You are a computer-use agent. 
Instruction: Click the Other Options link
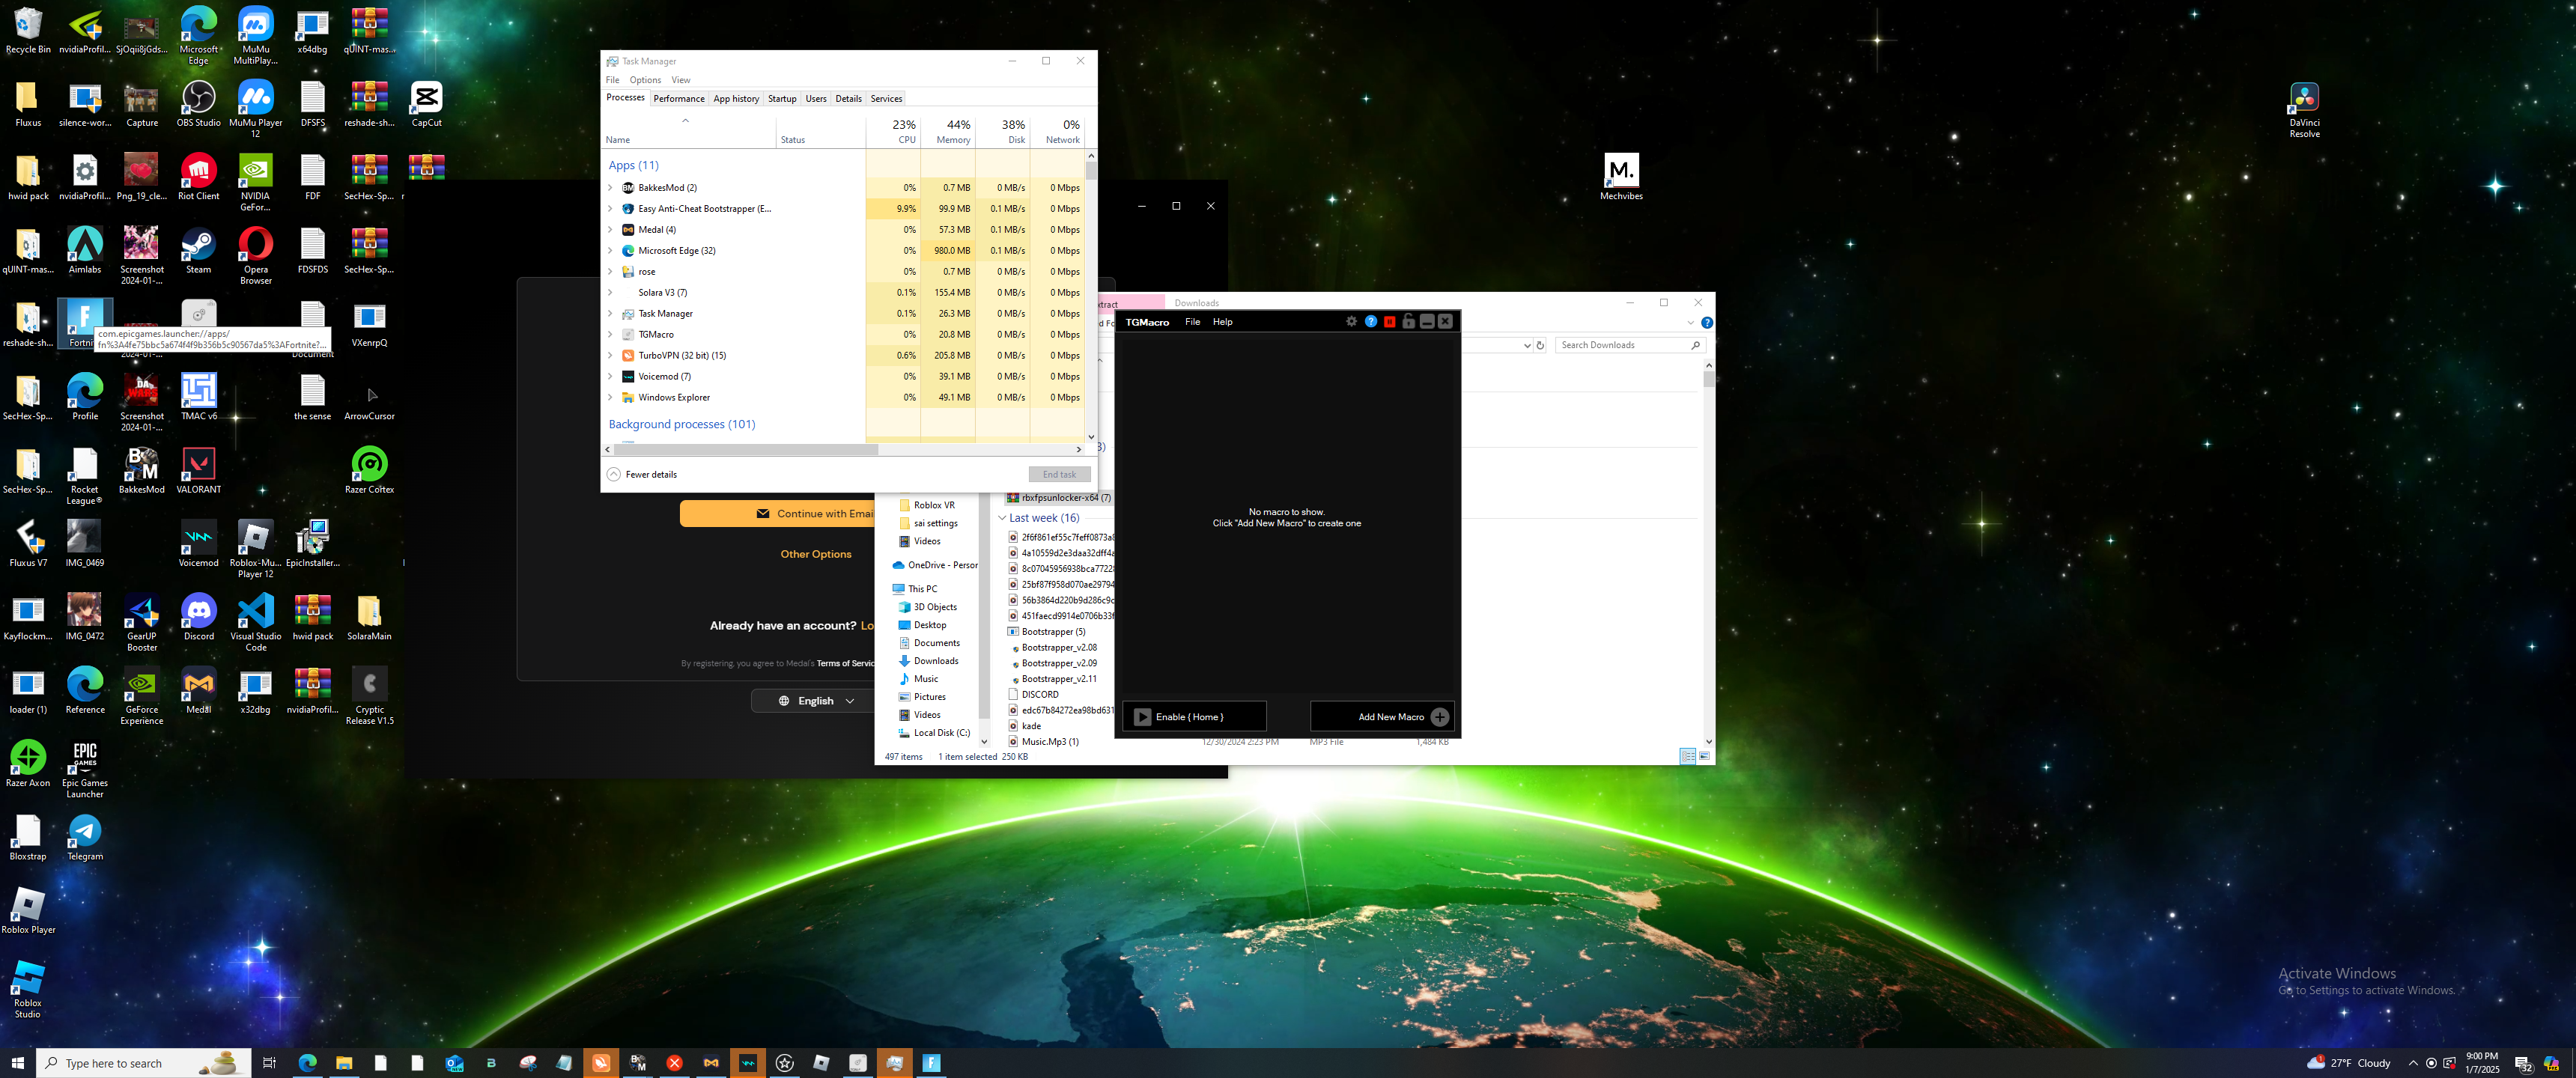815,554
